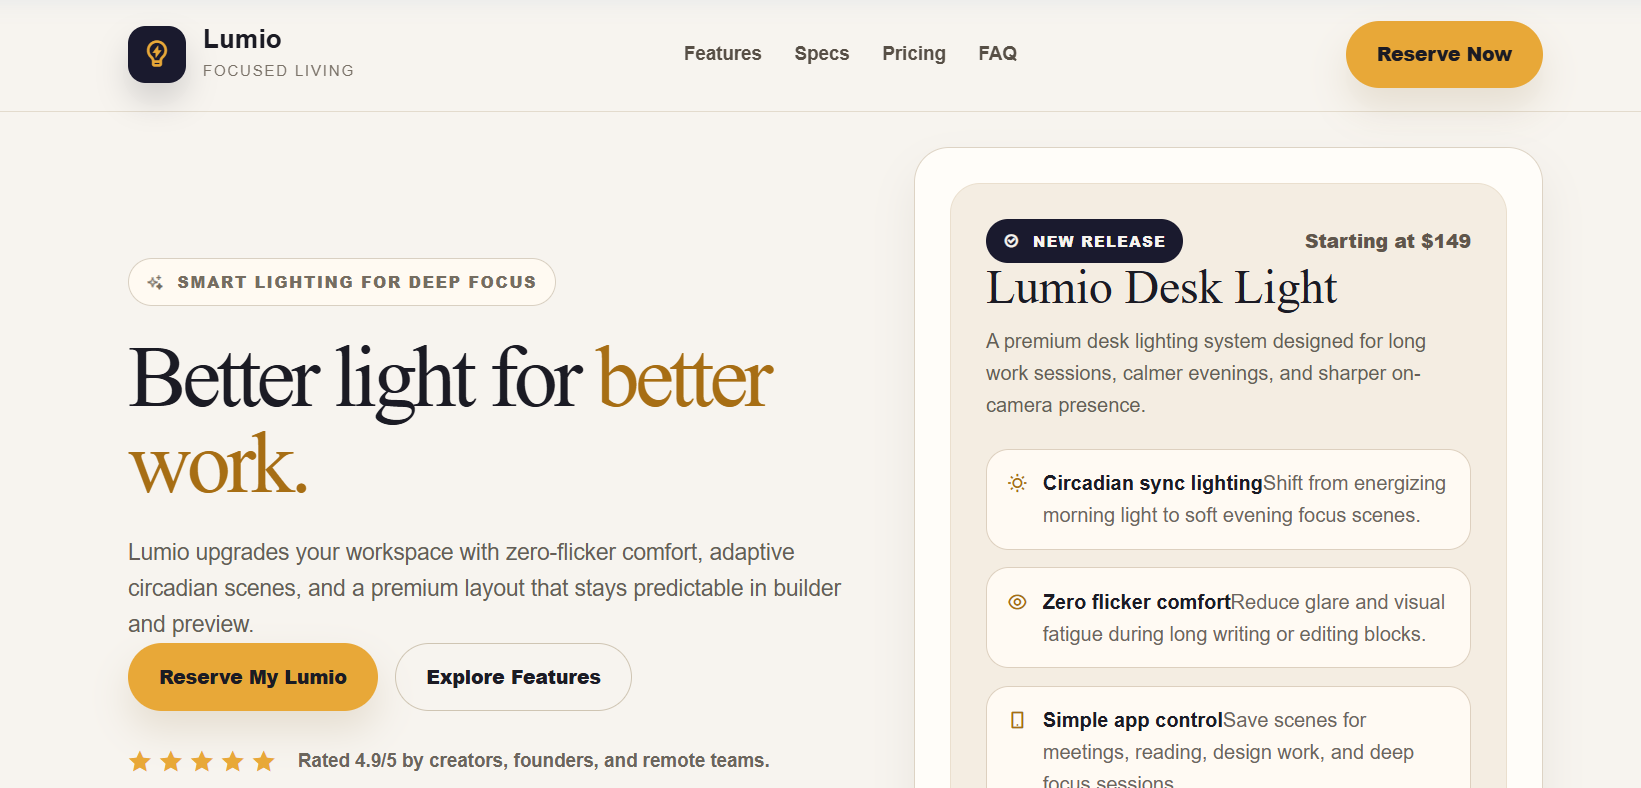Click the sun icon beside Circadian sync lighting
Viewport: 1641px width, 788px height.
pos(1017,483)
